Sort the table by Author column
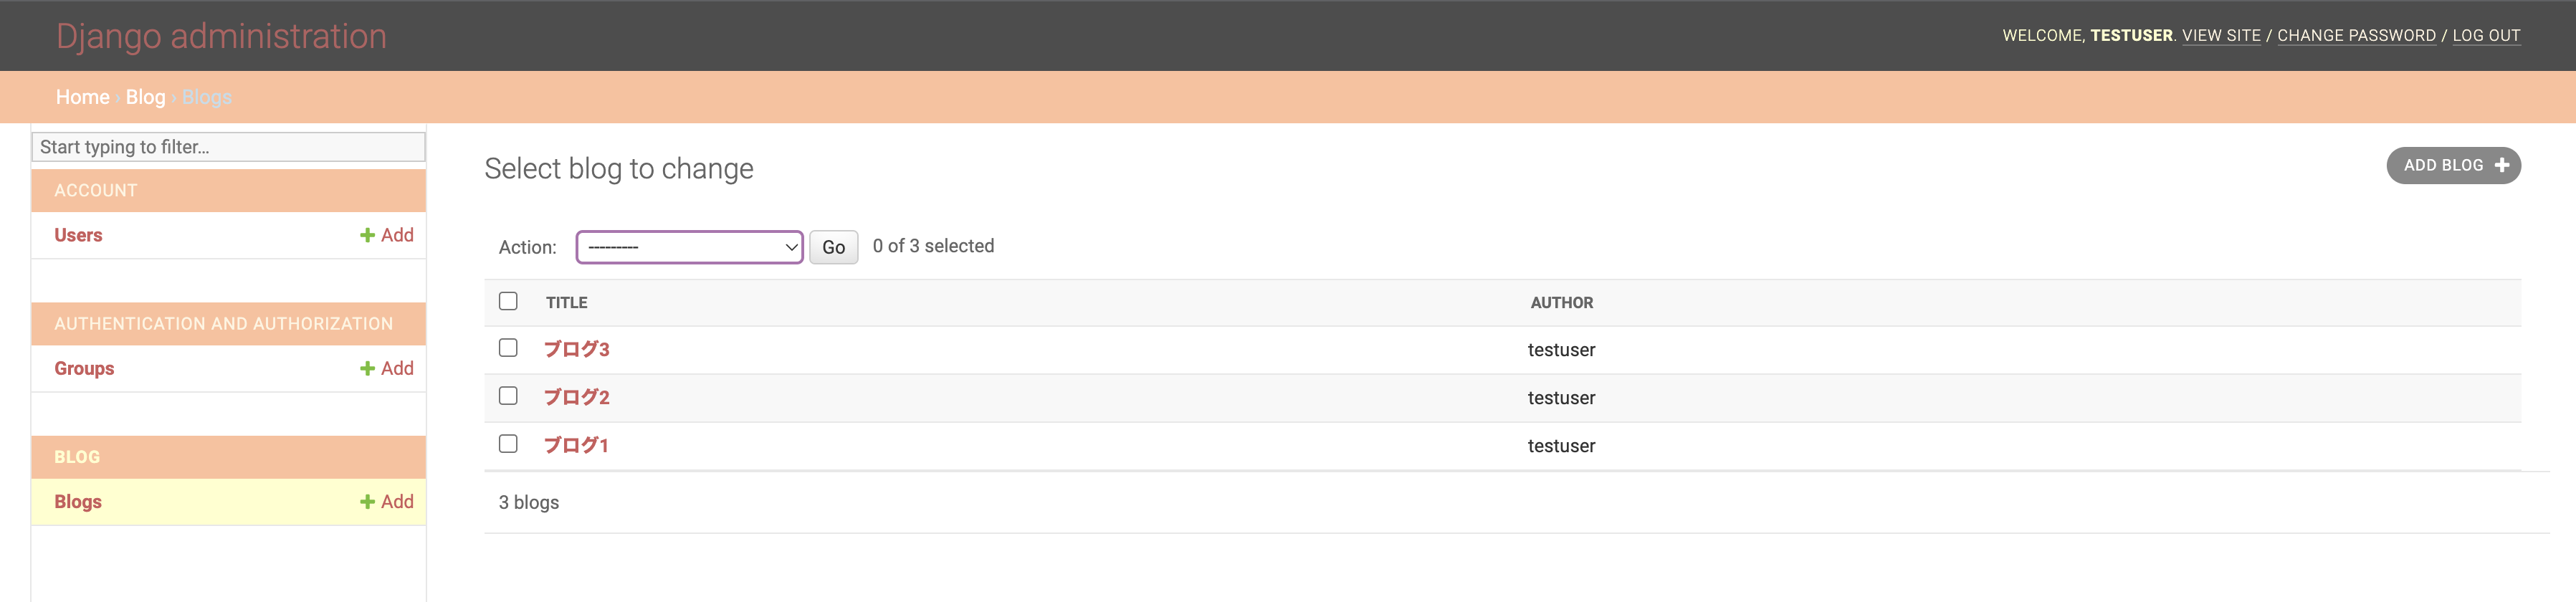Viewport: 2576px width, 602px height. coord(1561,303)
